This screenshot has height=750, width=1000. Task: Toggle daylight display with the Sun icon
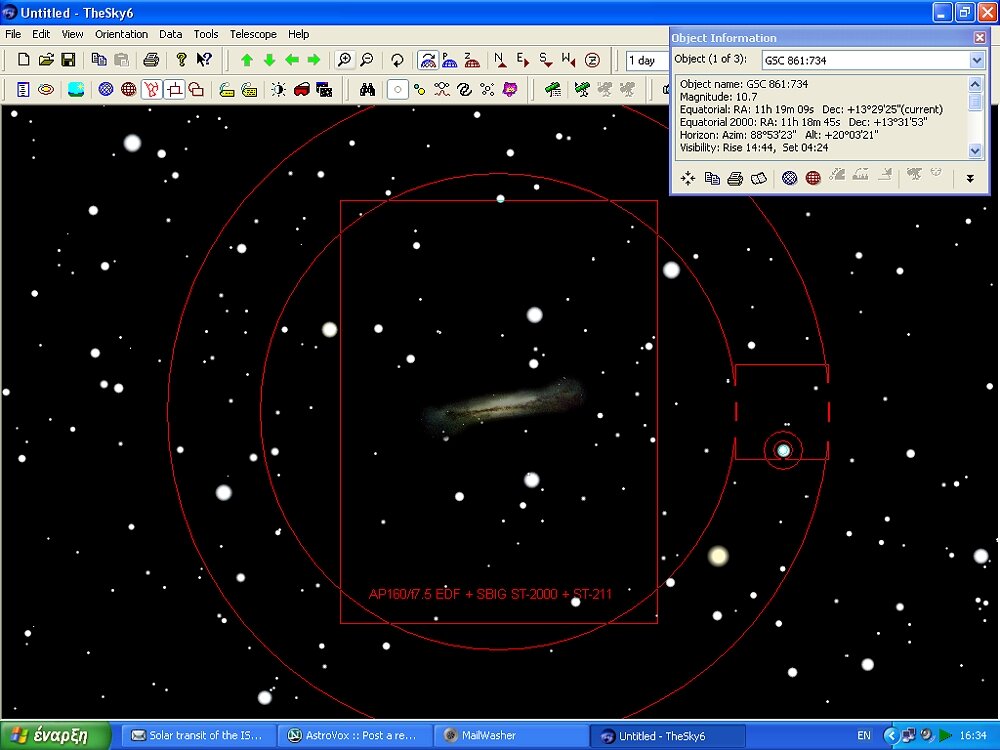pyautogui.click(x=278, y=89)
